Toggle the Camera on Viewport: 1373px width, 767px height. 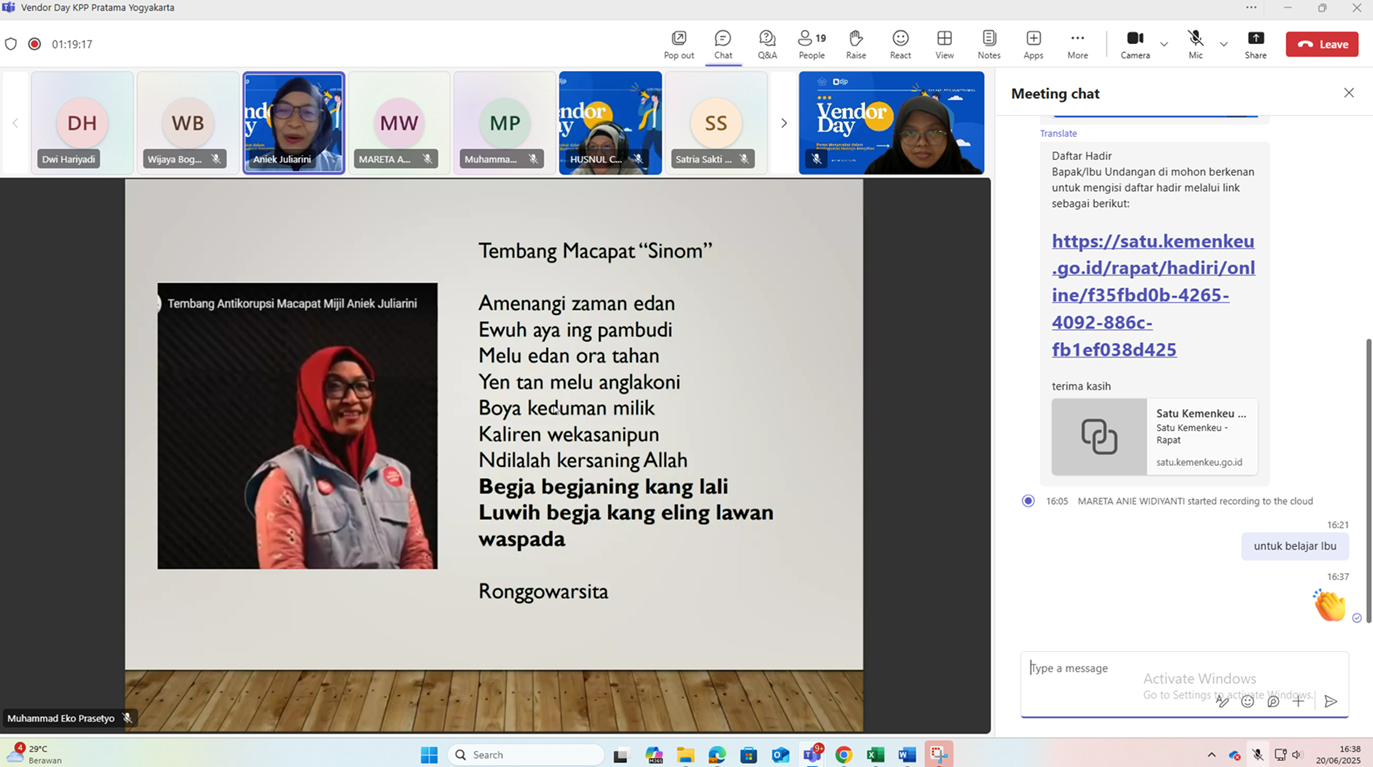click(x=1135, y=43)
